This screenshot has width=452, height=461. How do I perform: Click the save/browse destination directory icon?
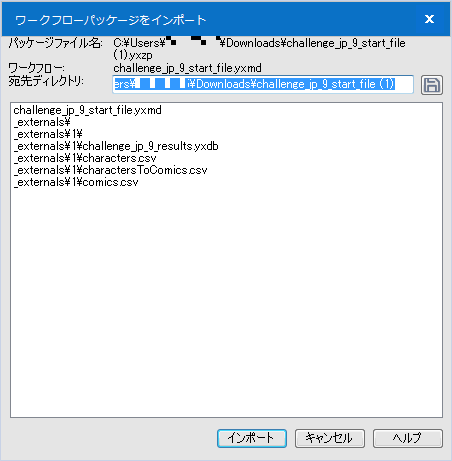pyautogui.click(x=432, y=85)
